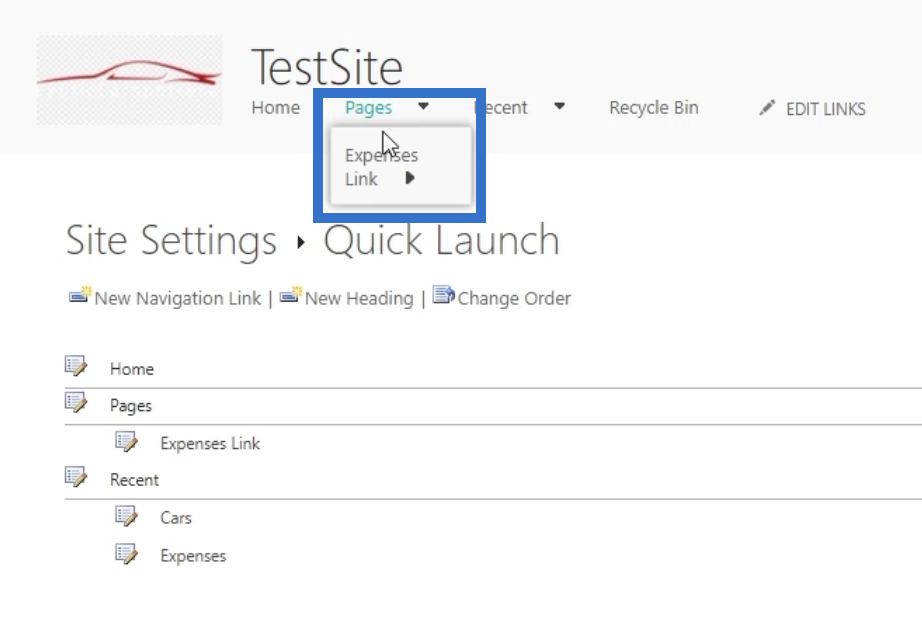Click the New Navigation Link icon
922x630 pixels.
click(x=80, y=295)
